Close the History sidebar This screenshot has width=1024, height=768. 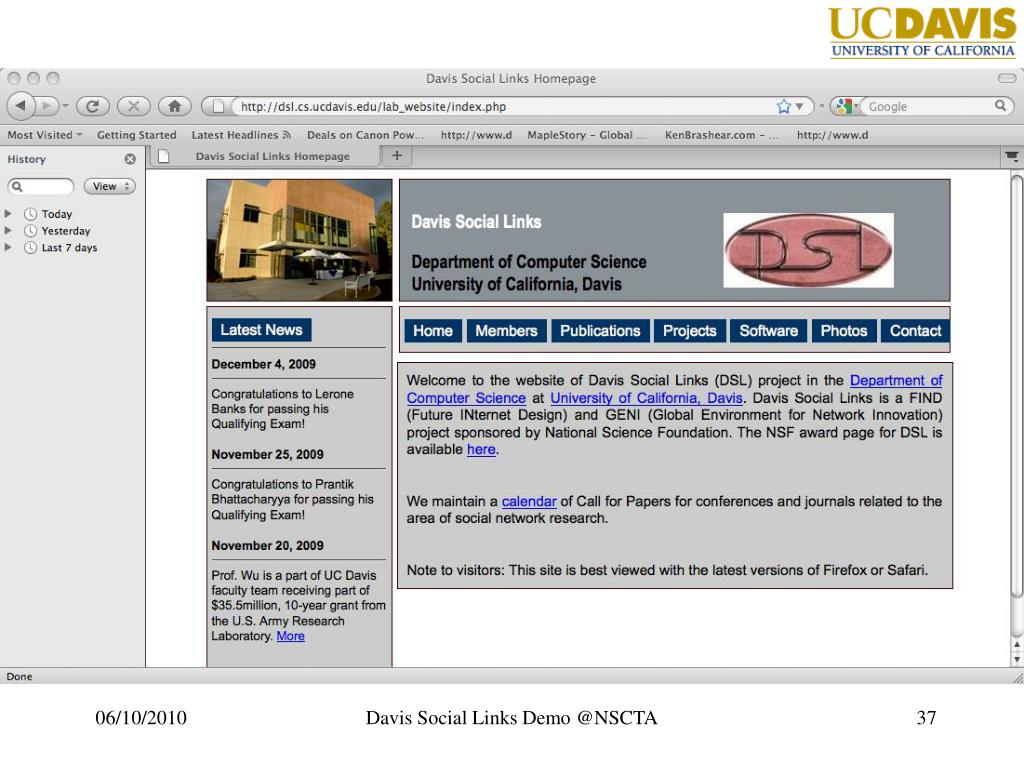point(130,159)
